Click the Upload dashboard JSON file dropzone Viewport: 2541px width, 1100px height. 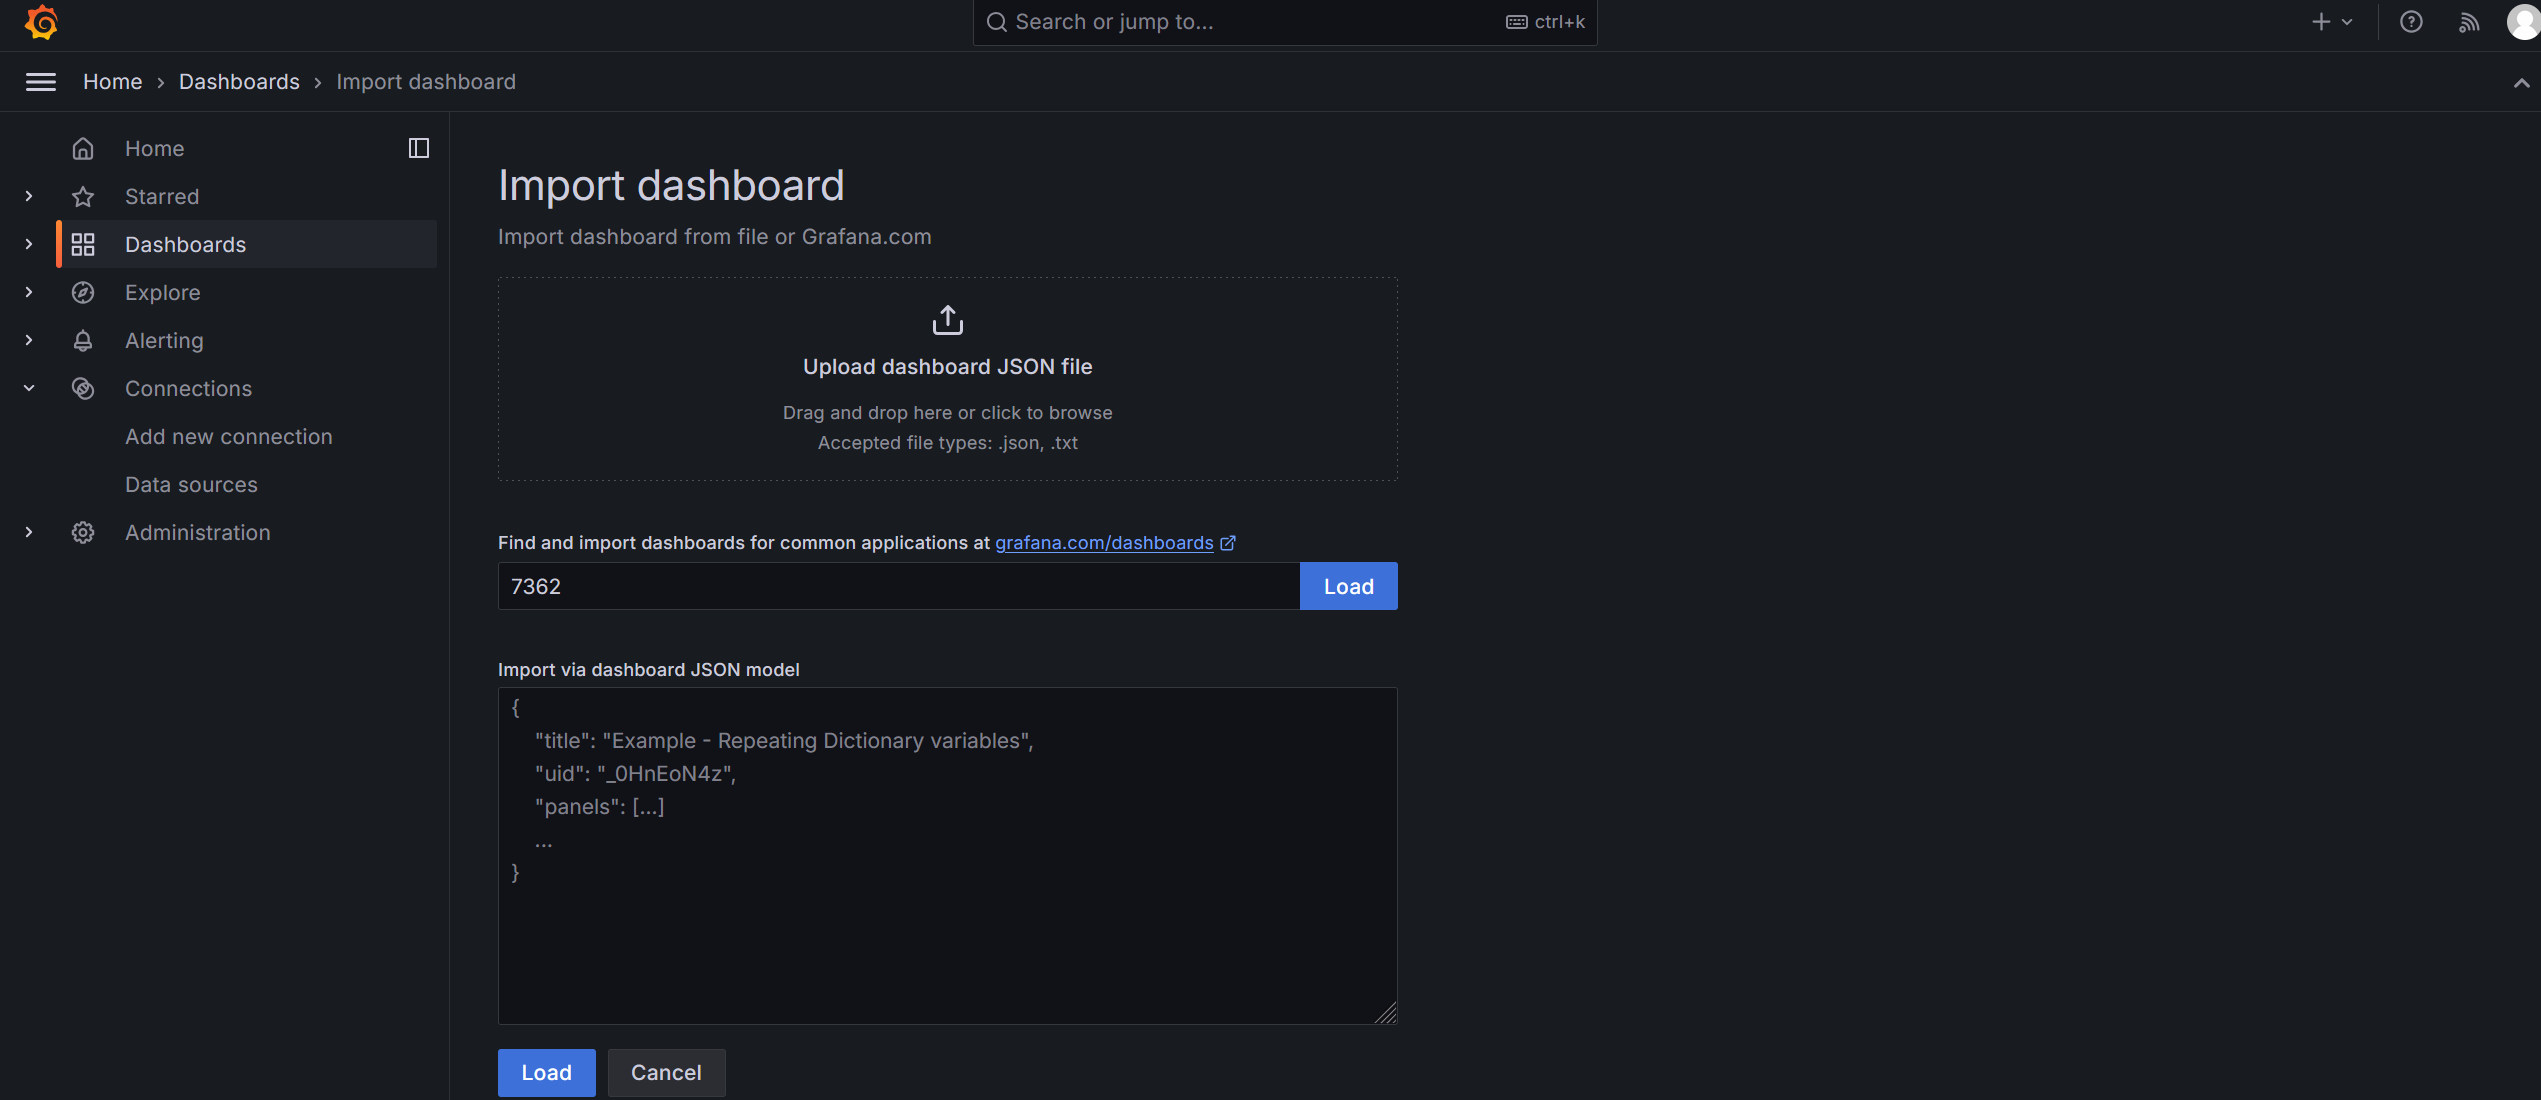click(948, 379)
